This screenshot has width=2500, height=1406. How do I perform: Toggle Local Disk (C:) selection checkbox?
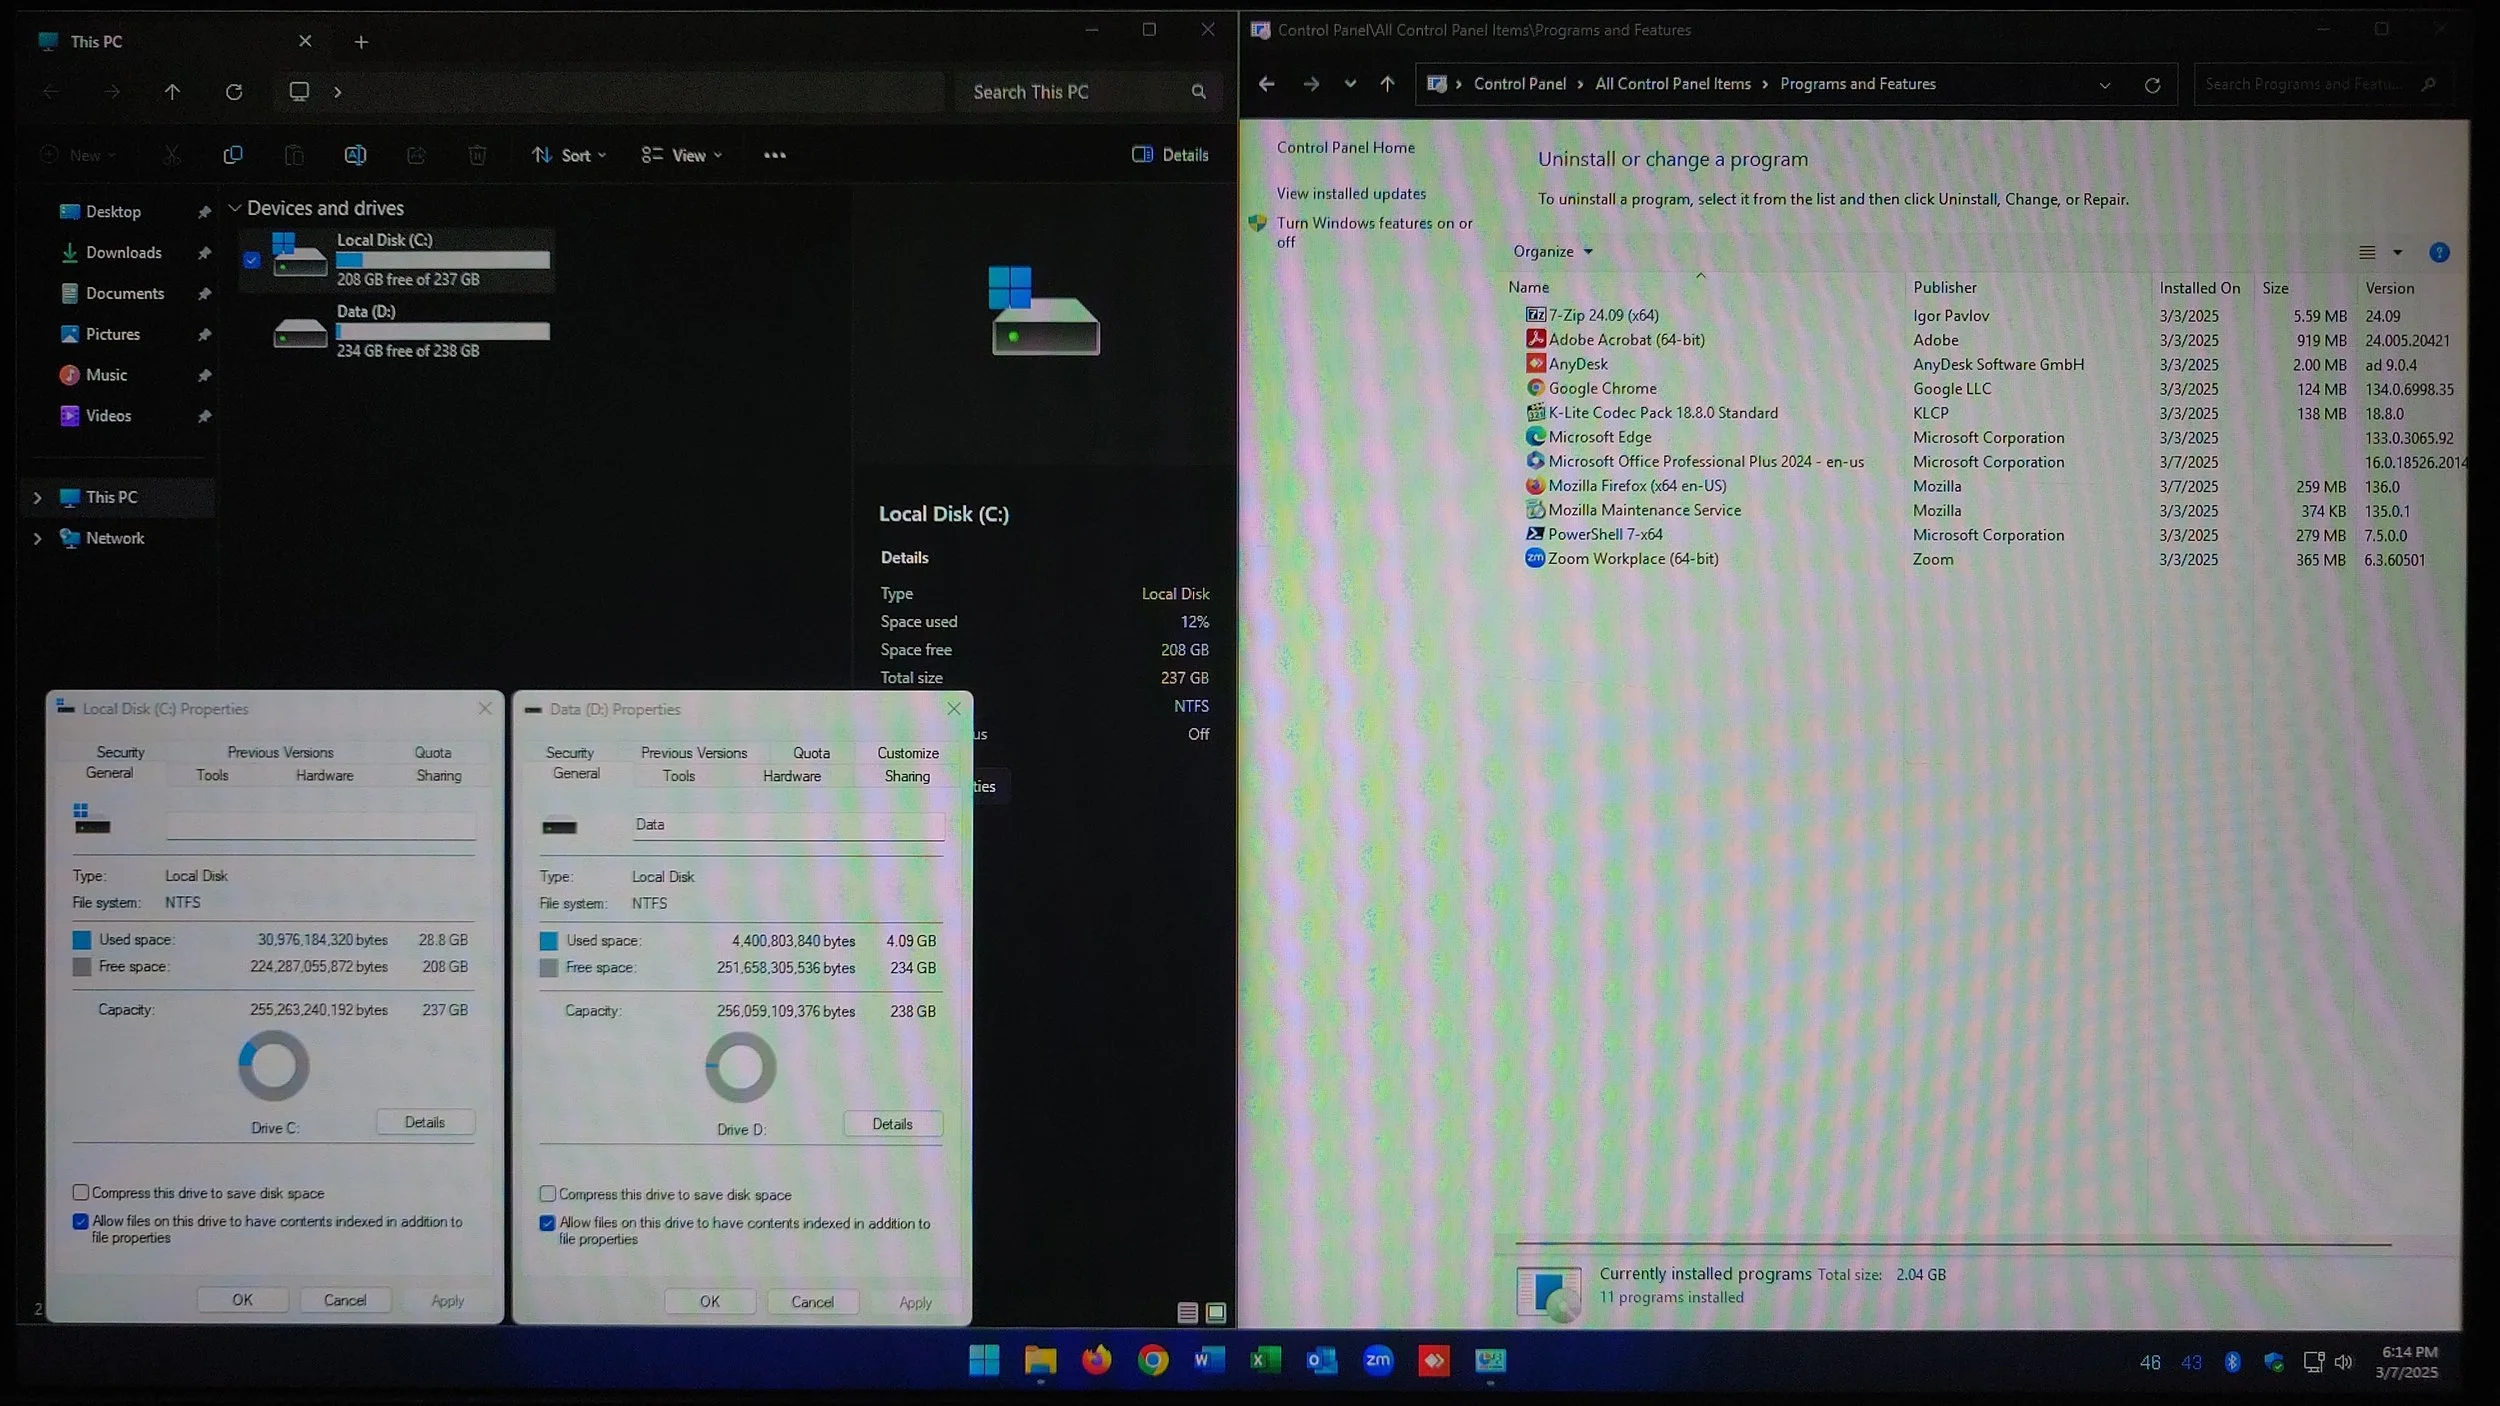252,260
